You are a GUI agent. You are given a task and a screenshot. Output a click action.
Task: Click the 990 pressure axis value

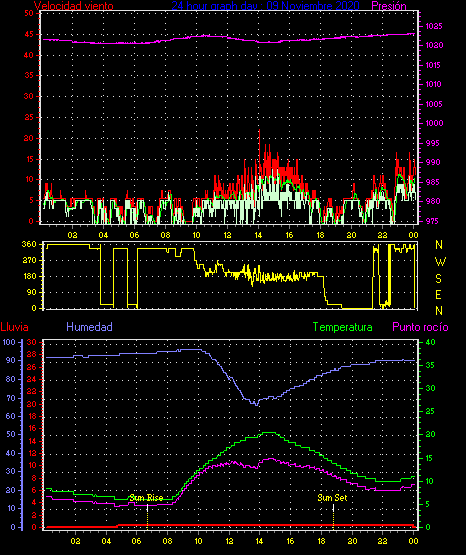click(x=434, y=162)
